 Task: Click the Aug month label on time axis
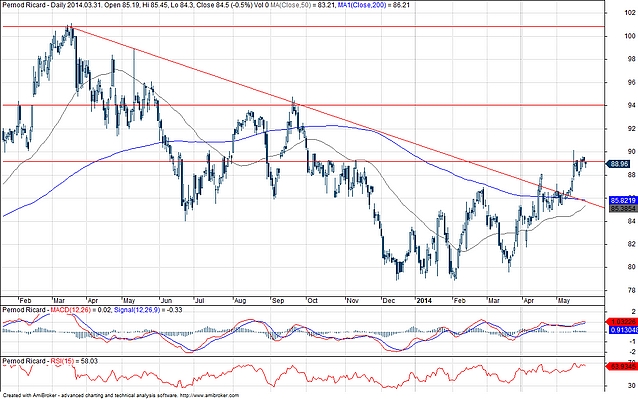240,301
